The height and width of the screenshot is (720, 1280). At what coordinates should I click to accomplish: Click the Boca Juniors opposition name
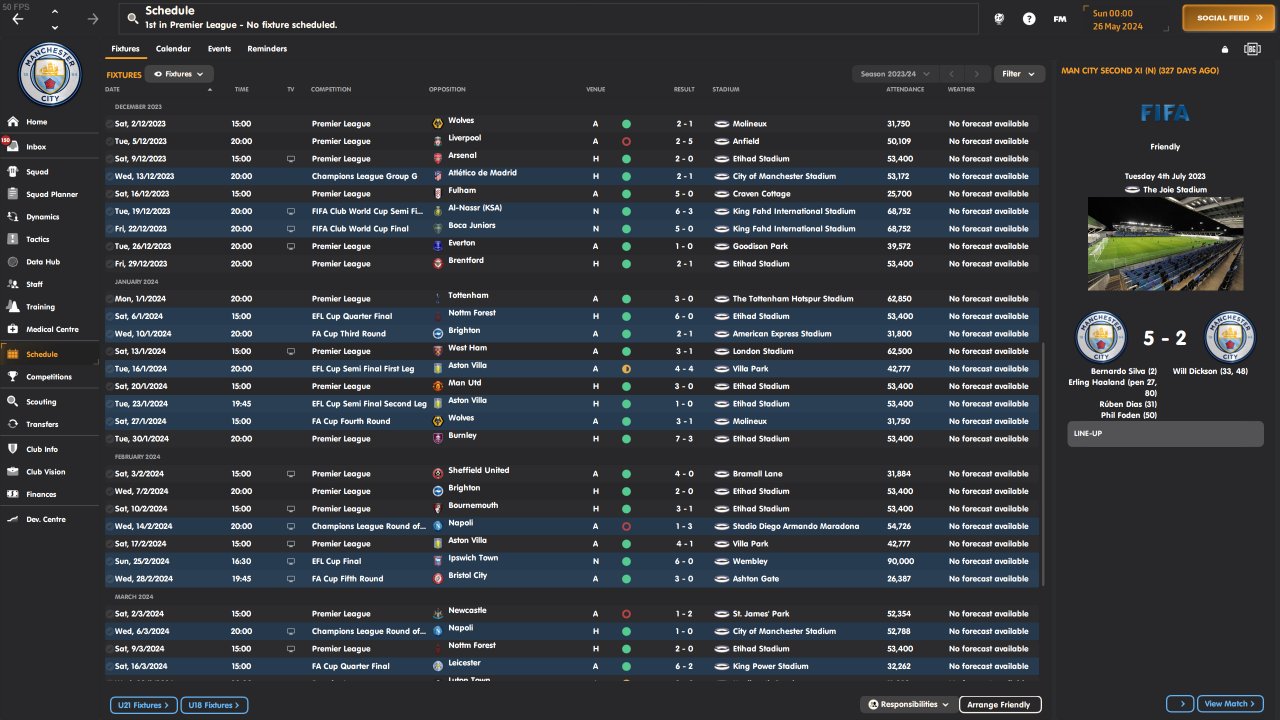coord(472,226)
